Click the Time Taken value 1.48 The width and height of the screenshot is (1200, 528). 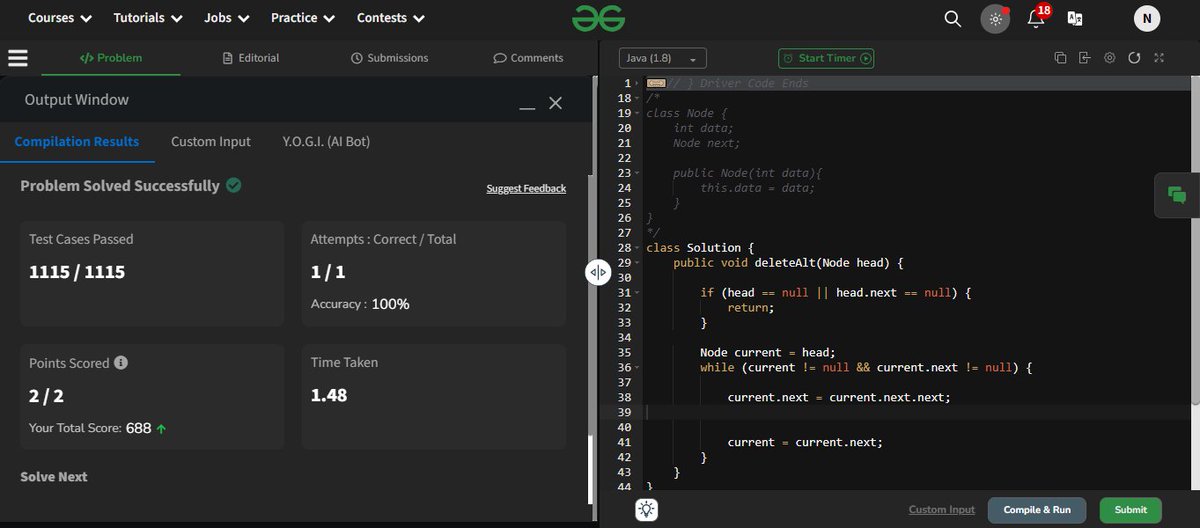click(x=329, y=395)
